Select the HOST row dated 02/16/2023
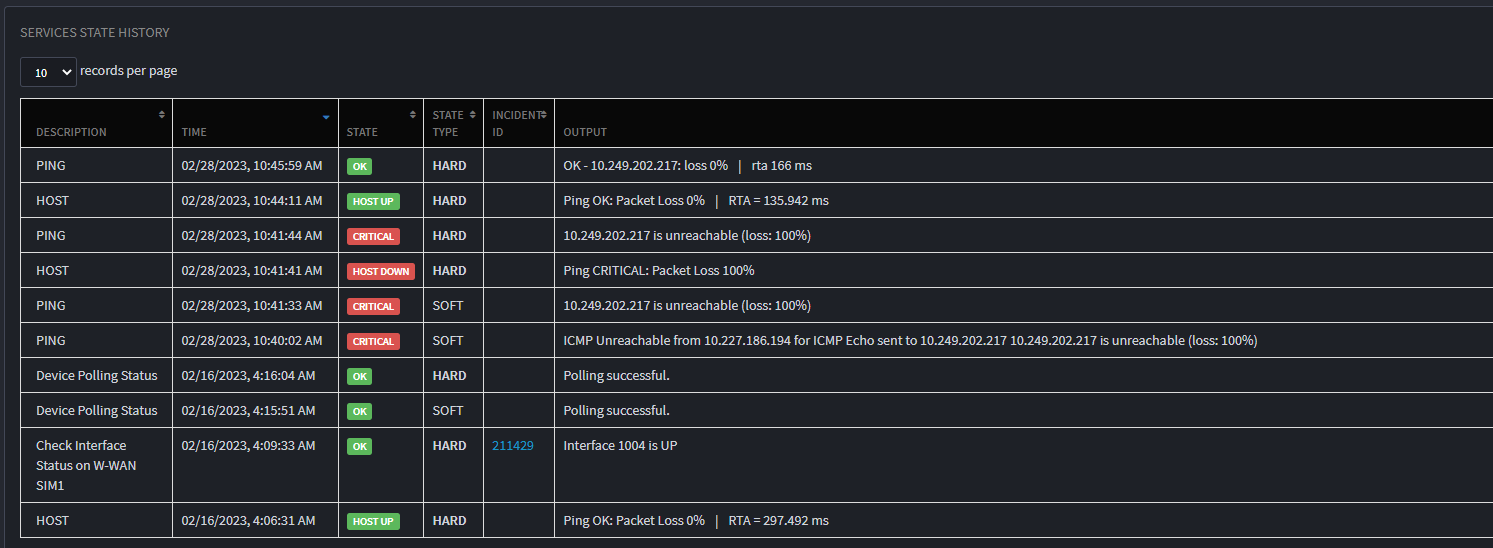 [x=756, y=520]
